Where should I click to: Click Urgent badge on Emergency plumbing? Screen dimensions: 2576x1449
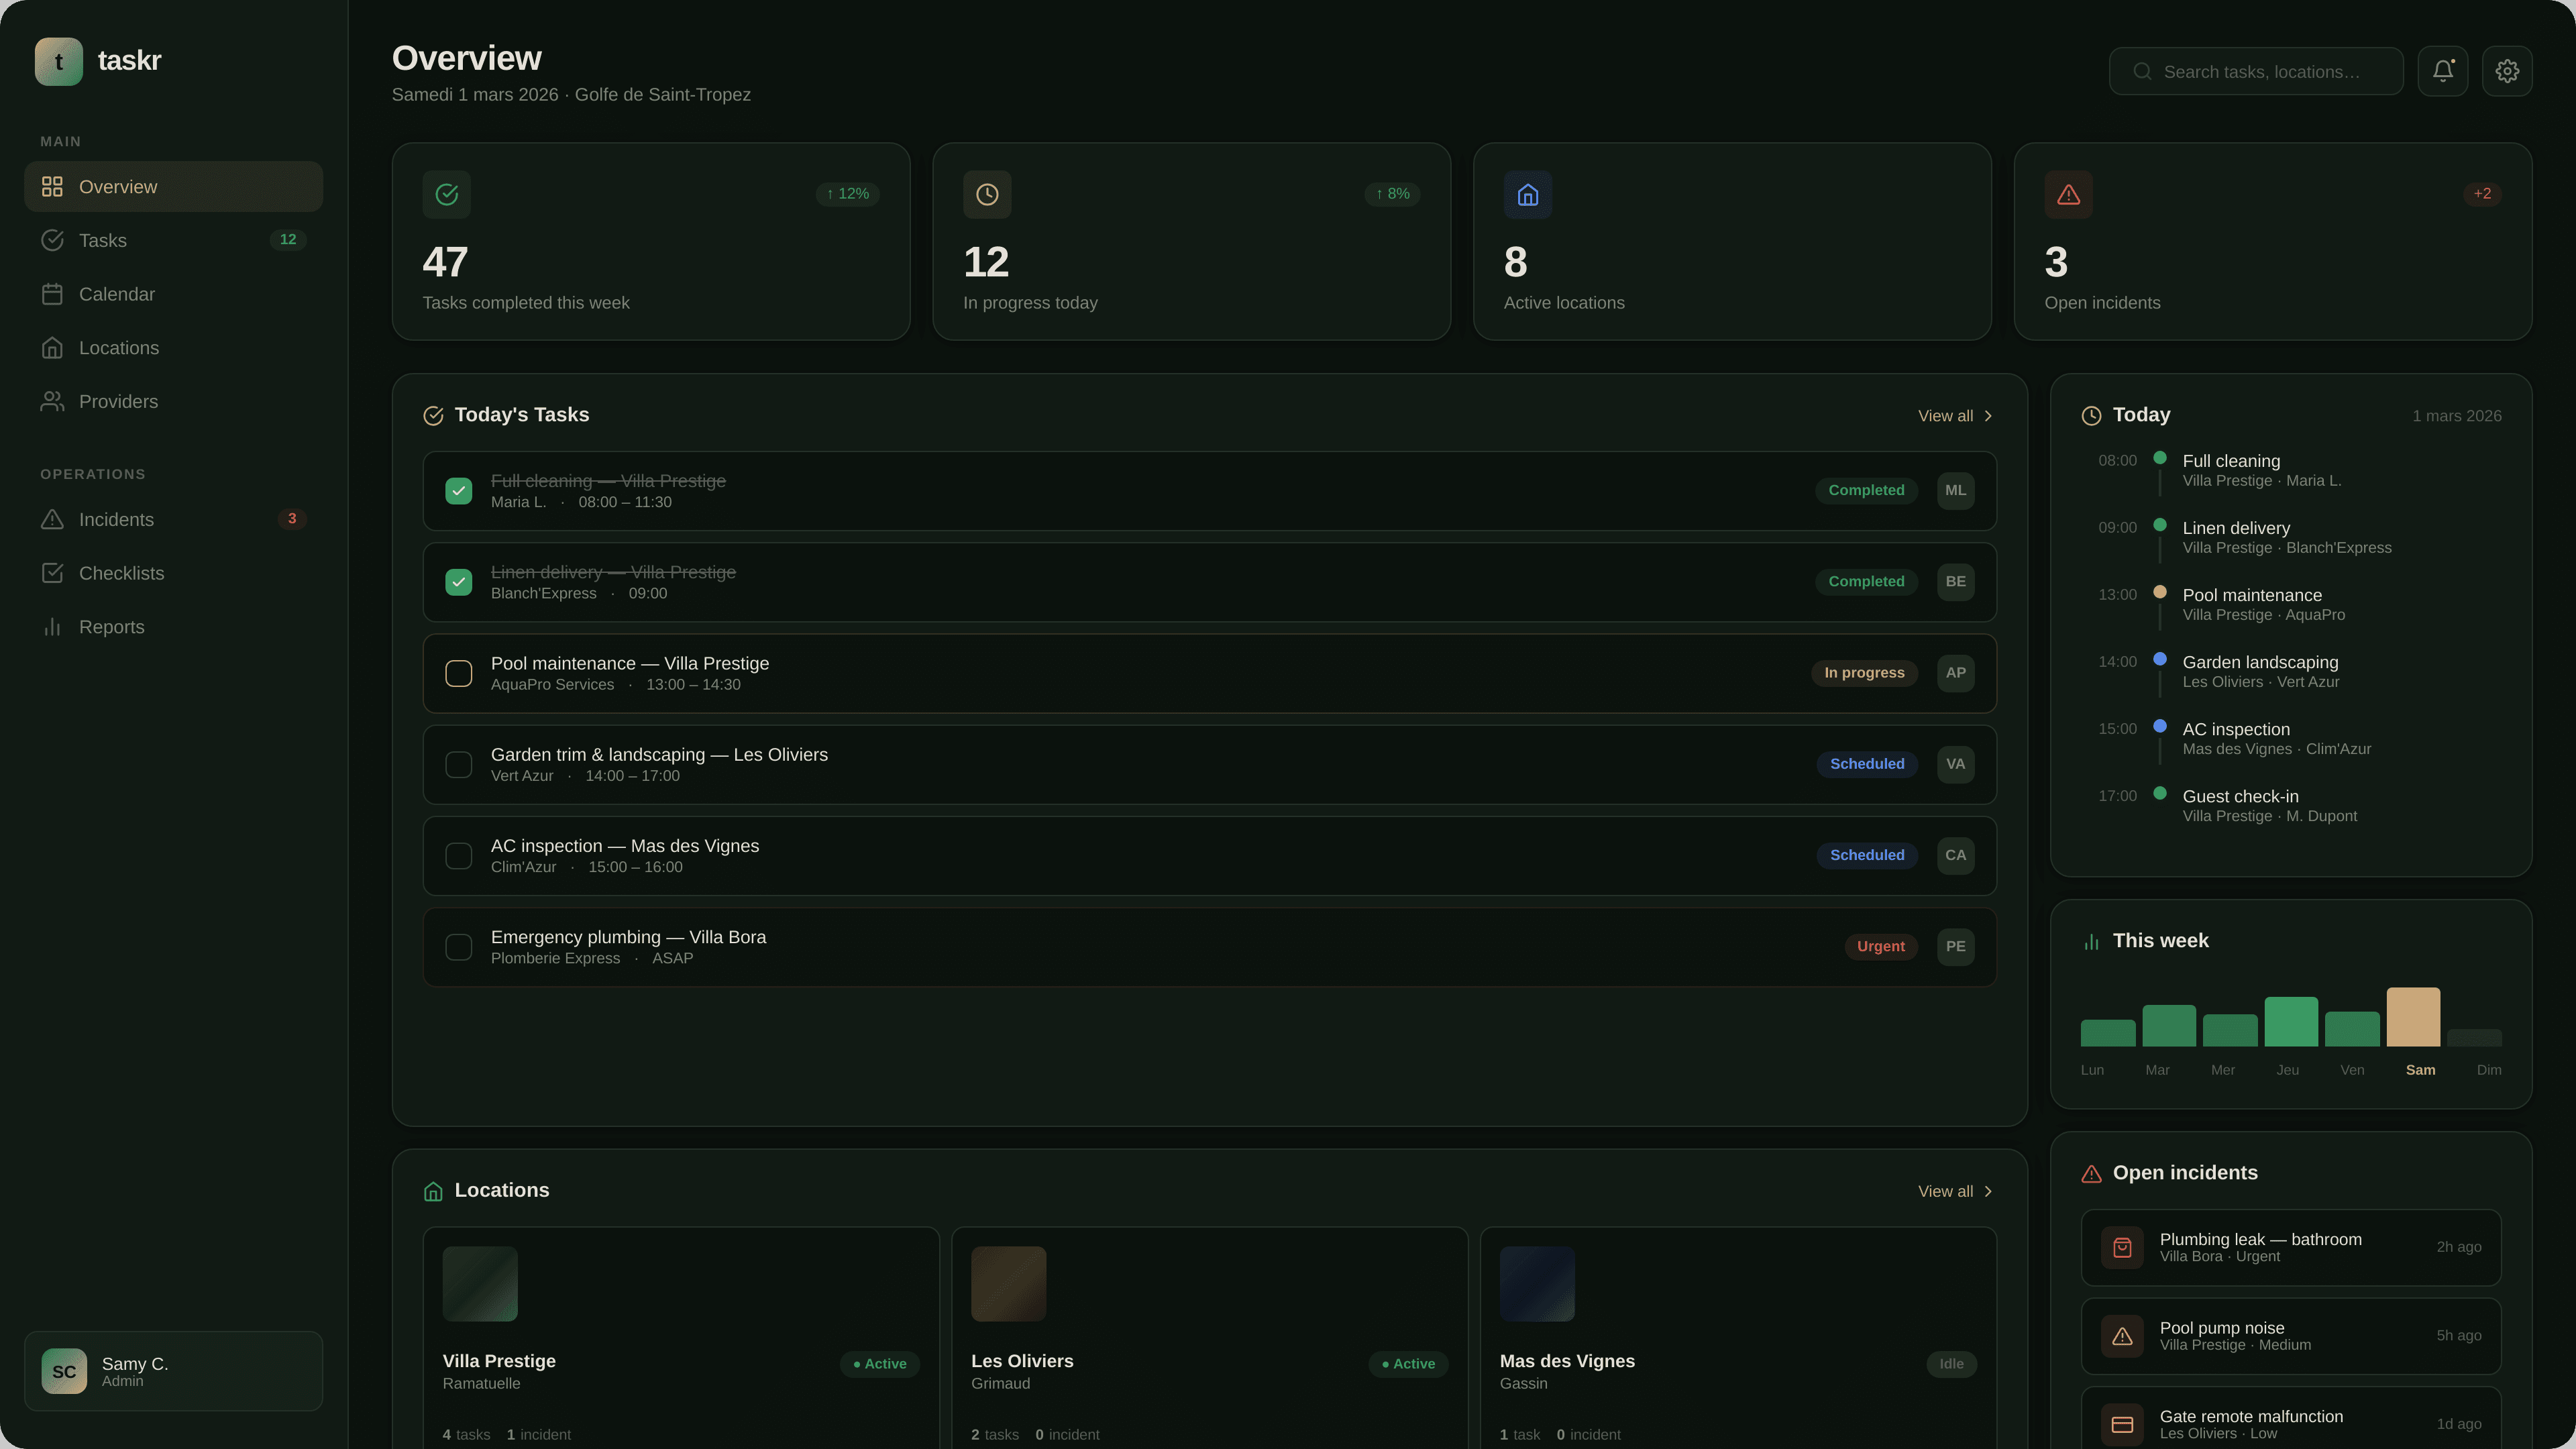1880,946
